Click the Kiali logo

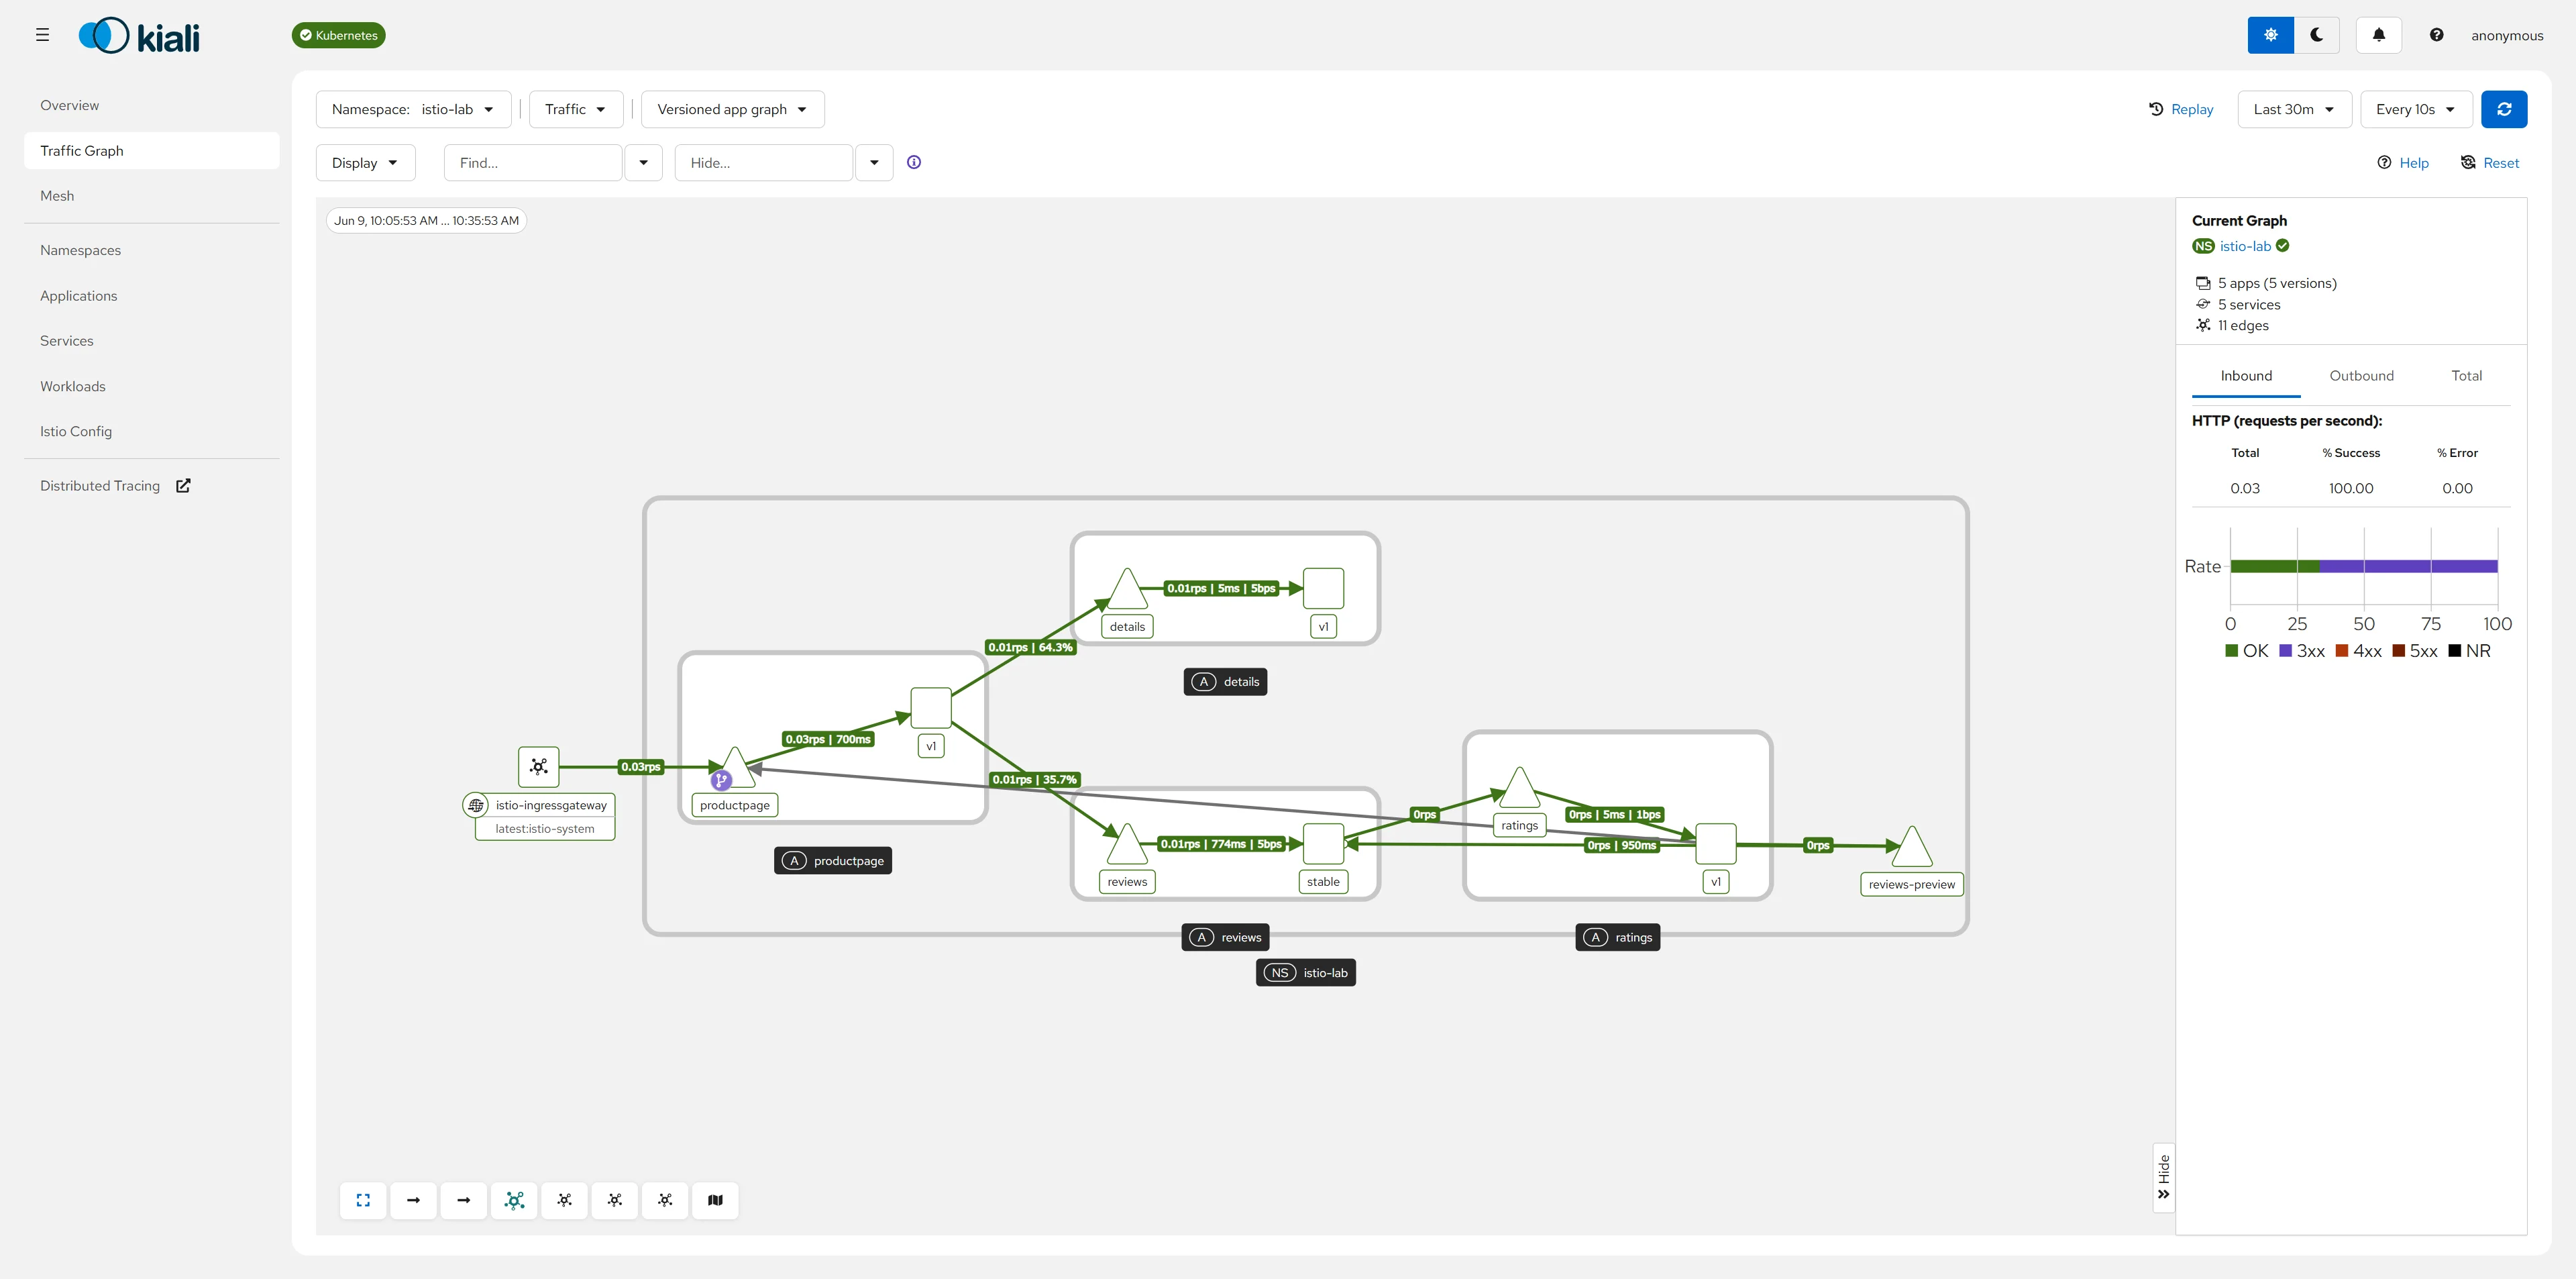(139, 36)
